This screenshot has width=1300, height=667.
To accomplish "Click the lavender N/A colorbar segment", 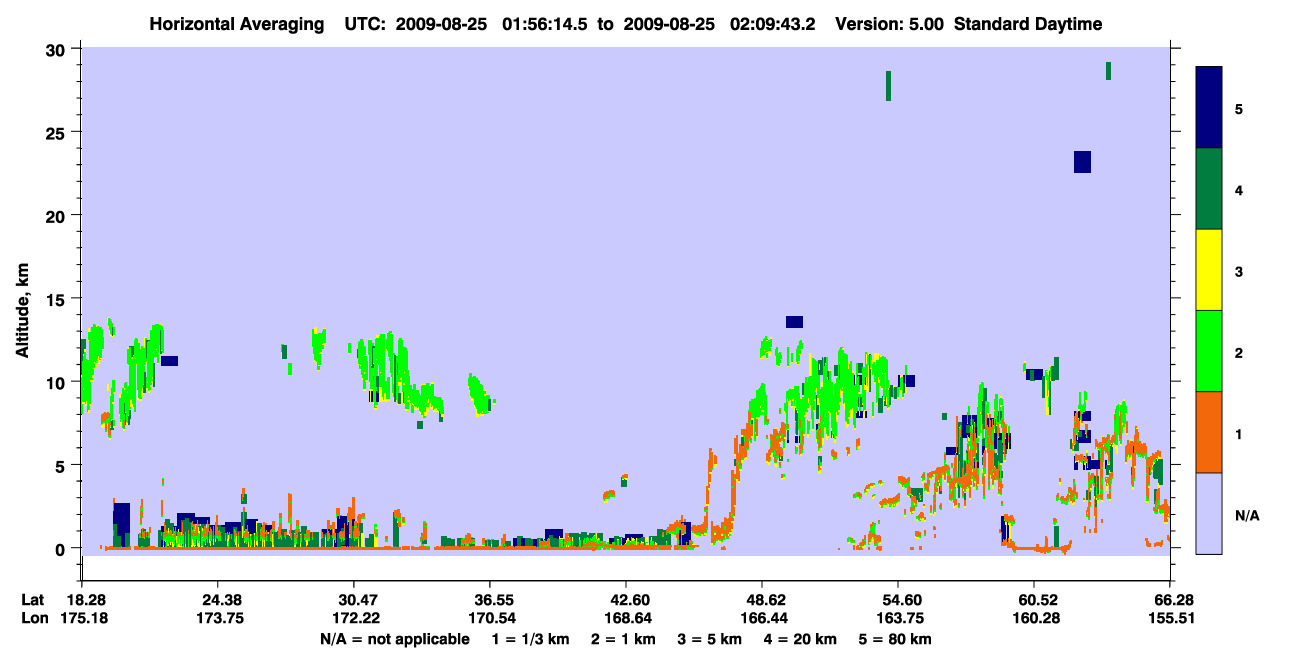I will (1209, 513).
